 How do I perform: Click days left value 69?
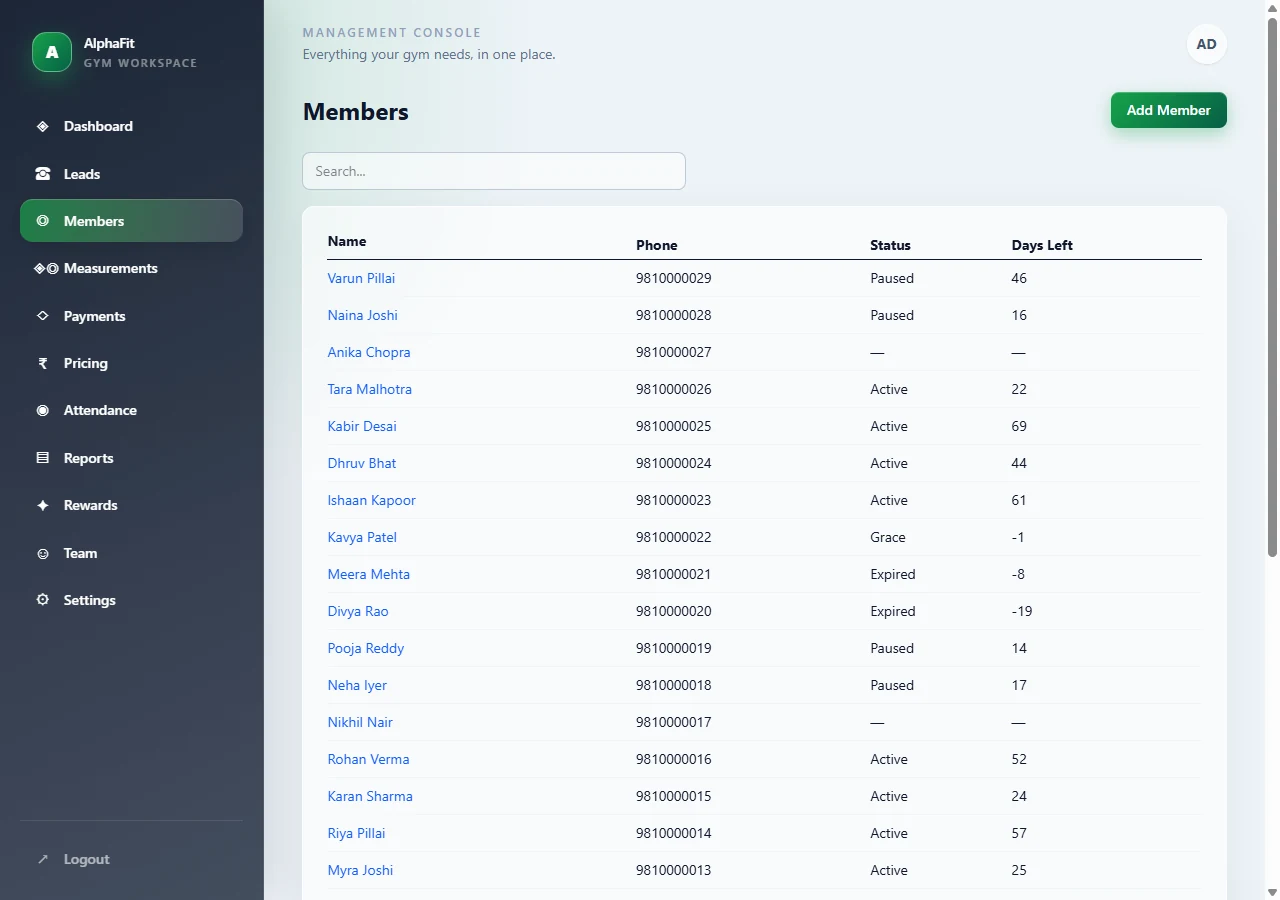(x=1019, y=426)
